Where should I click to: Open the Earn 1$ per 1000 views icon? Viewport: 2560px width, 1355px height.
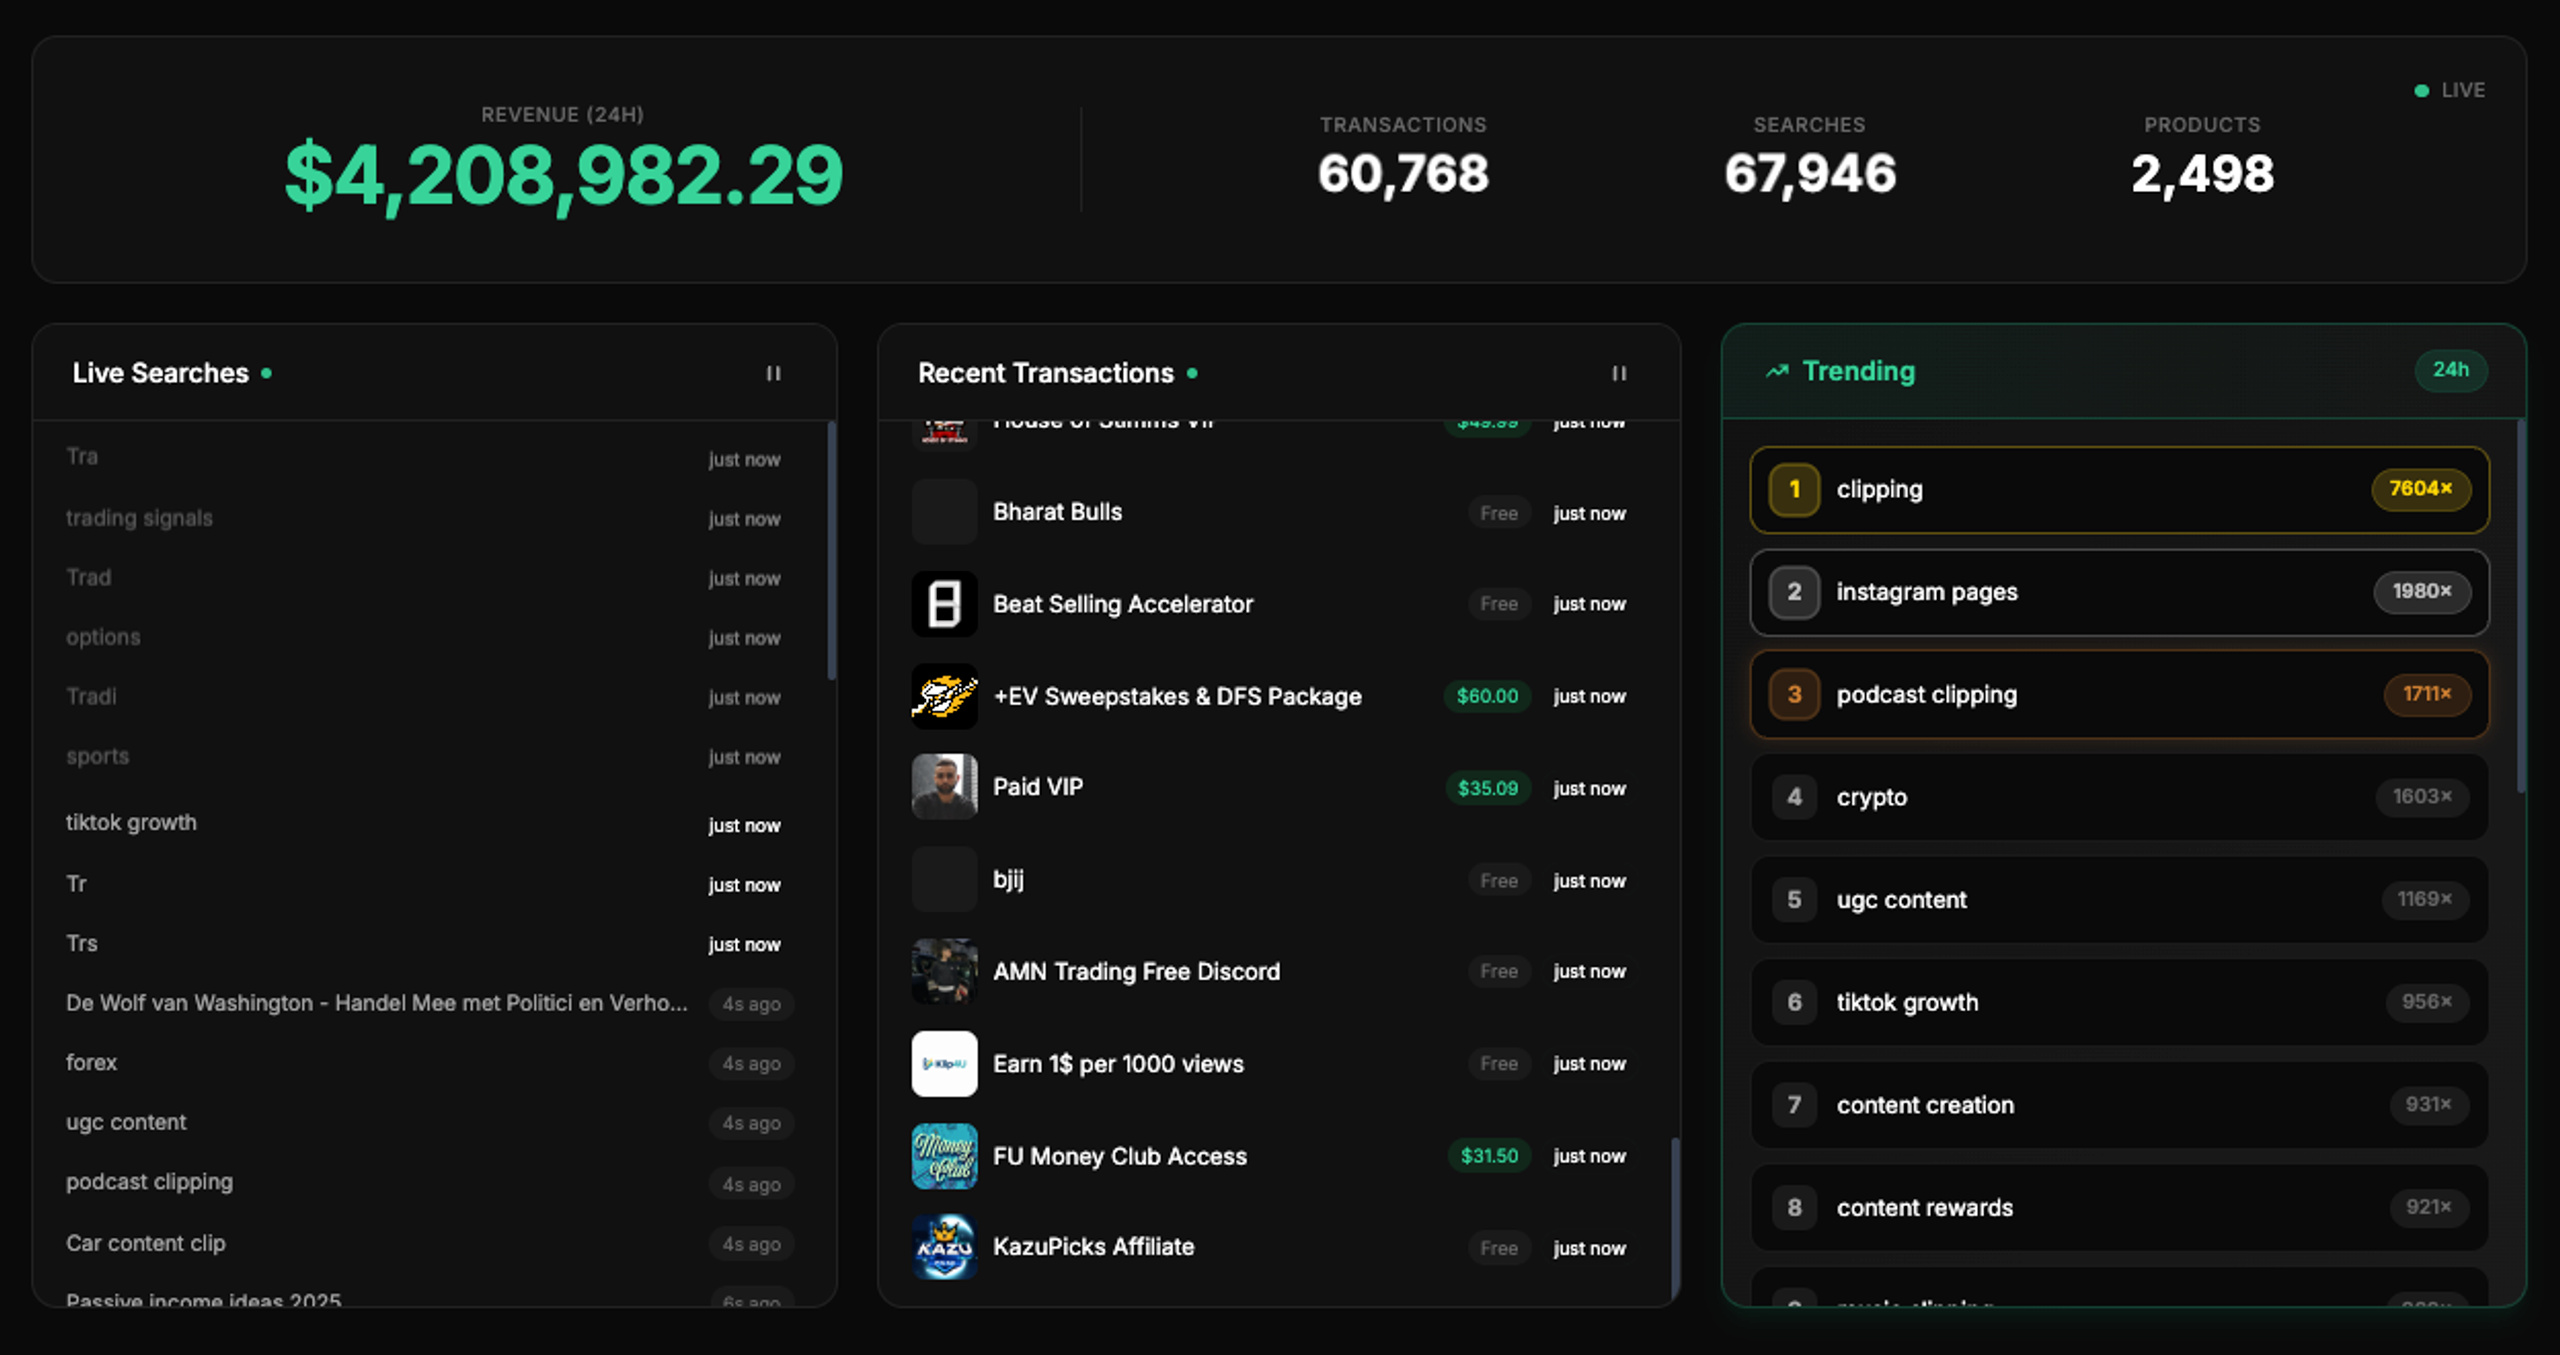944,1064
